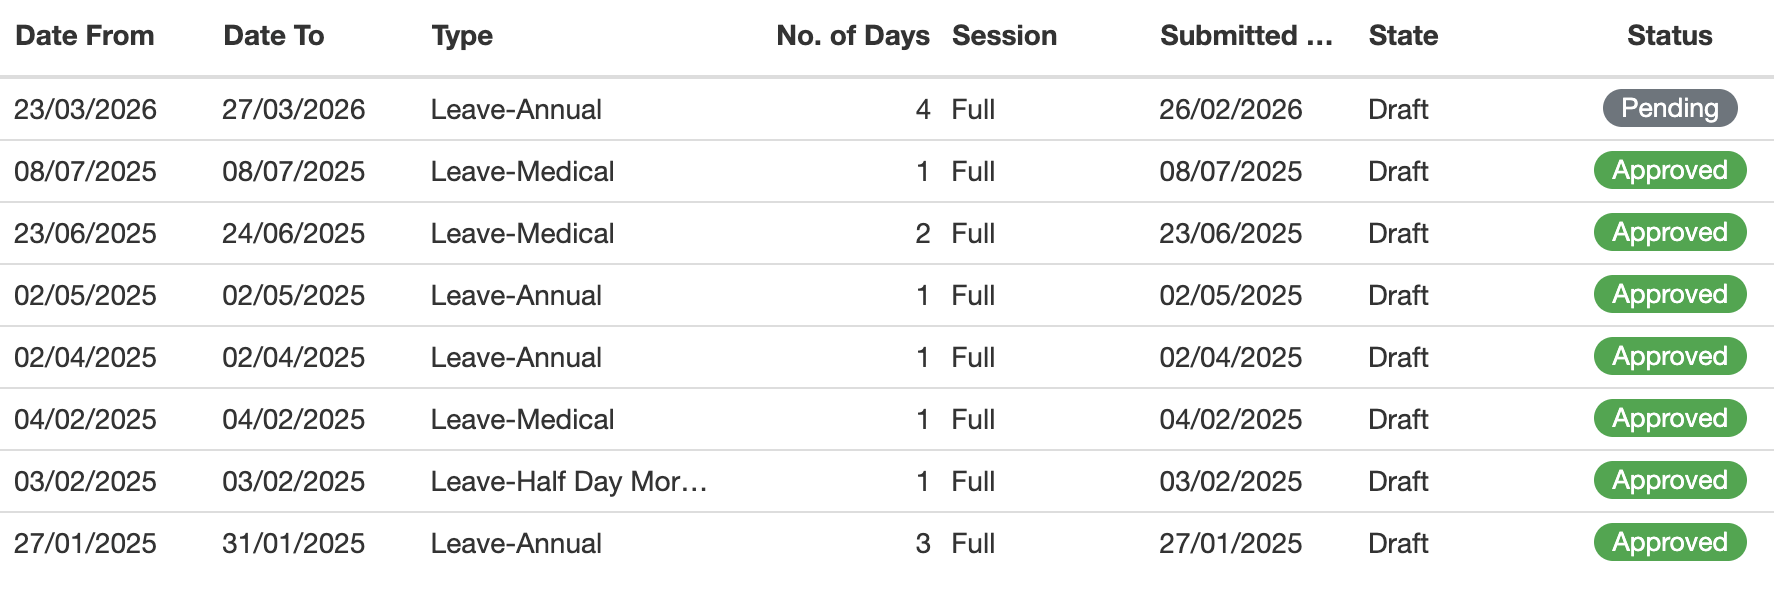Image resolution: width=1774 pixels, height=598 pixels.
Task: Click the No. of Days column header
Action: point(852,36)
